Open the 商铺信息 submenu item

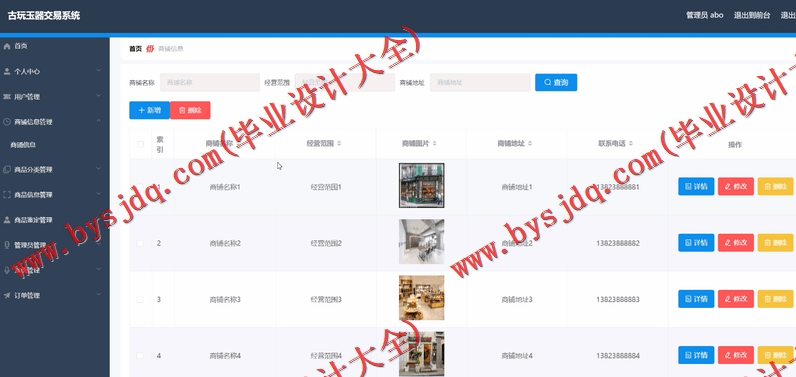tap(23, 145)
